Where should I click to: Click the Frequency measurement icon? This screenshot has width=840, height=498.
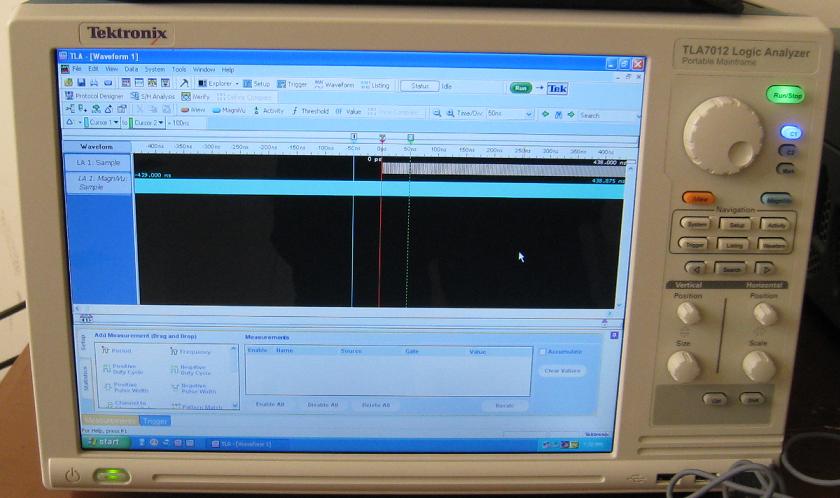[x=190, y=352]
